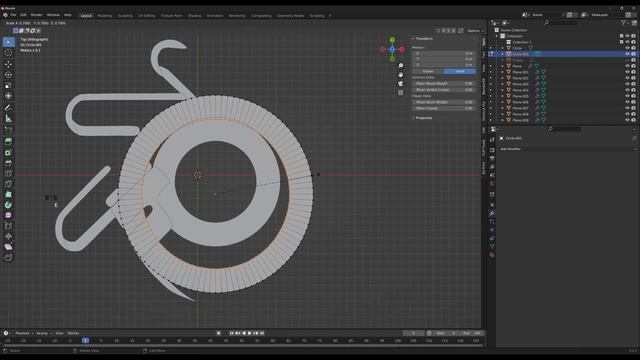Open the Playback dropdown in timeline

pos(24,333)
